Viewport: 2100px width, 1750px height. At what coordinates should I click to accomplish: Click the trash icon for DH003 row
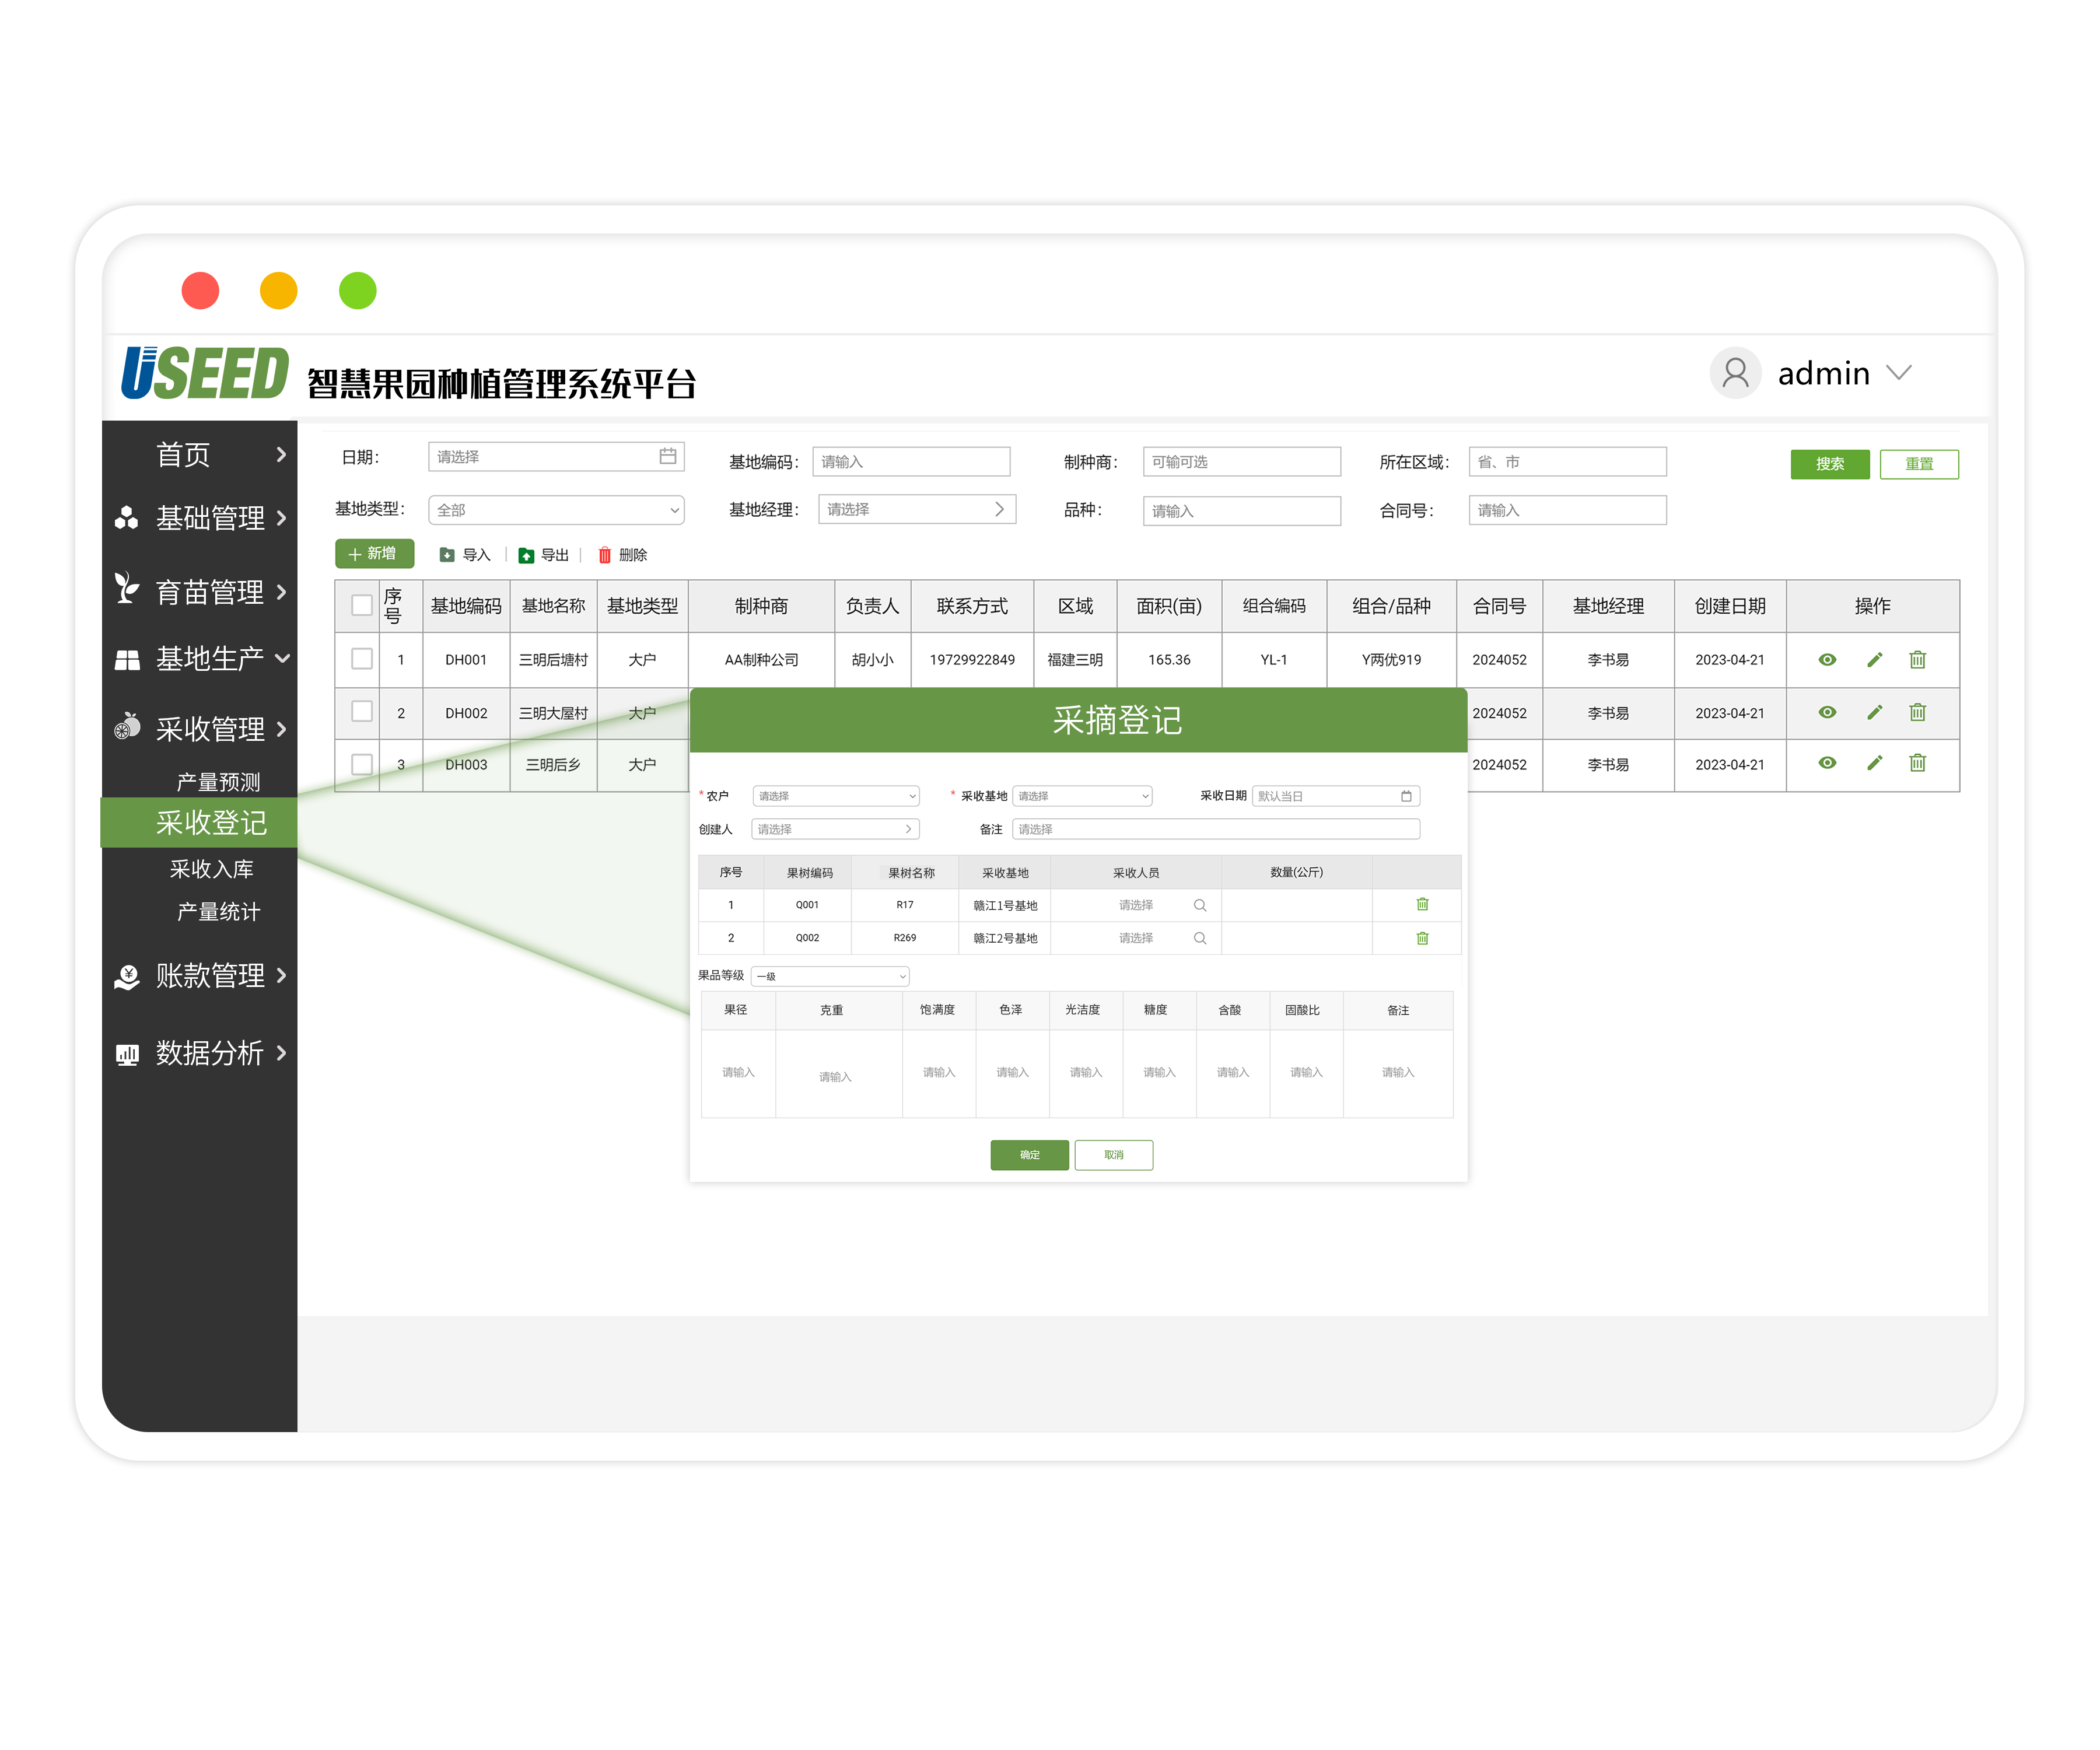[1917, 763]
